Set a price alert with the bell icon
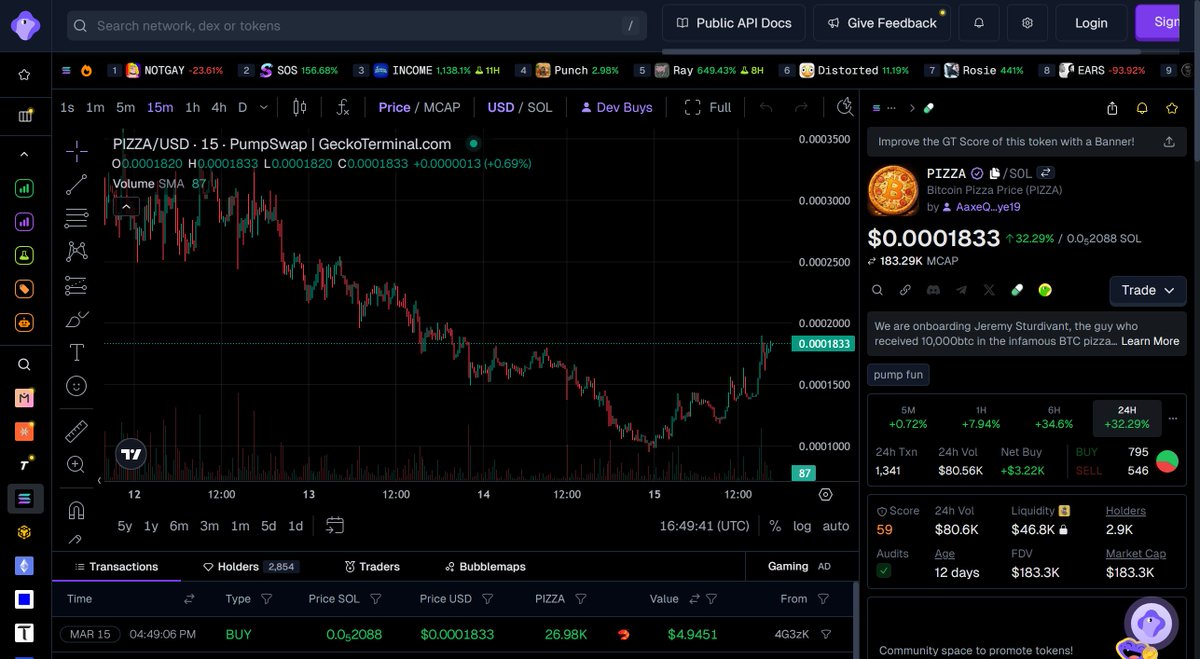The width and height of the screenshot is (1200, 659). [1142, 108]
